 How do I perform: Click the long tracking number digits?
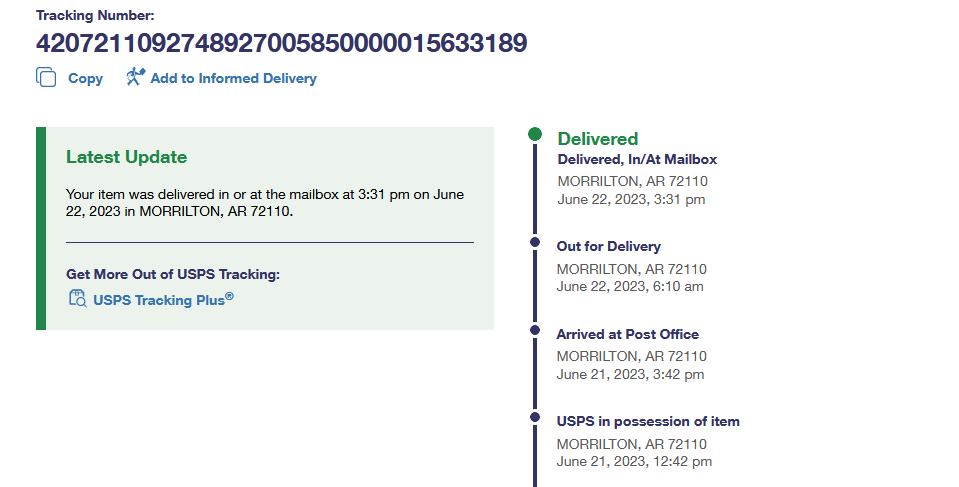[281, 44]
